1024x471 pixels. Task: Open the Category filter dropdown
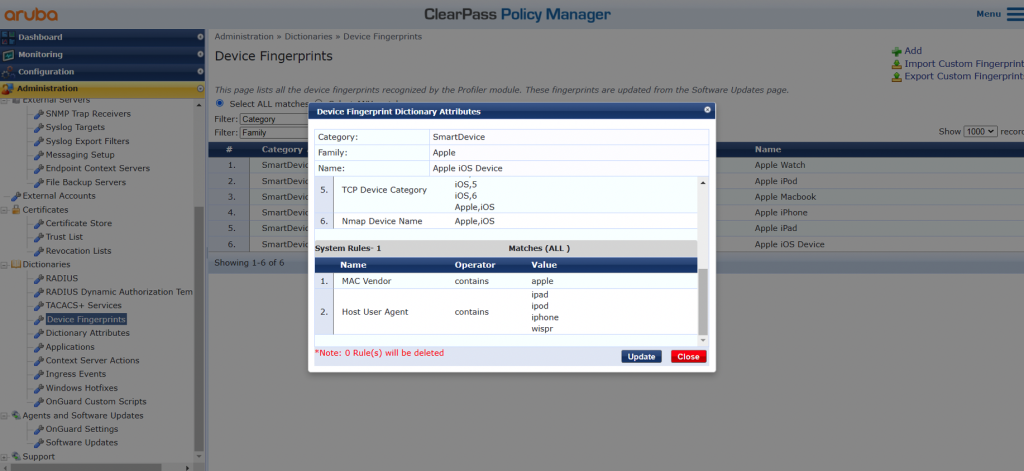pyautogui.click(x=274, y=120)
